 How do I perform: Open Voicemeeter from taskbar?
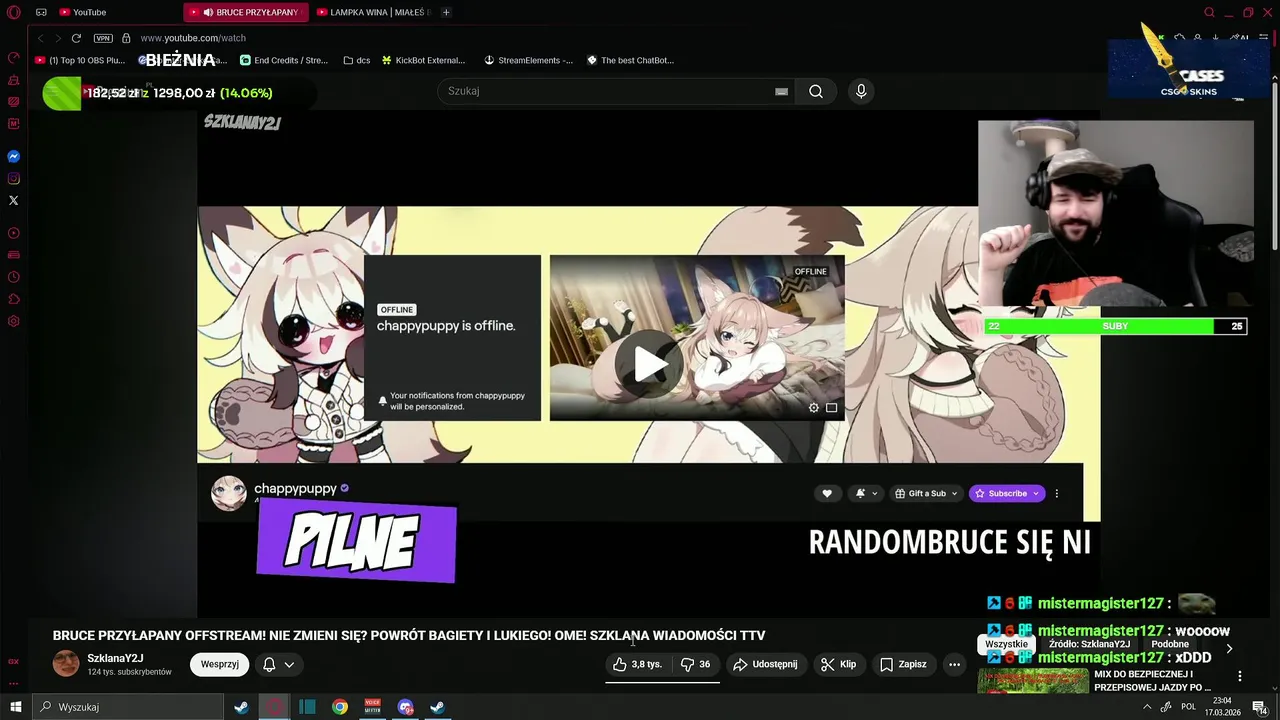click(373, 707)
